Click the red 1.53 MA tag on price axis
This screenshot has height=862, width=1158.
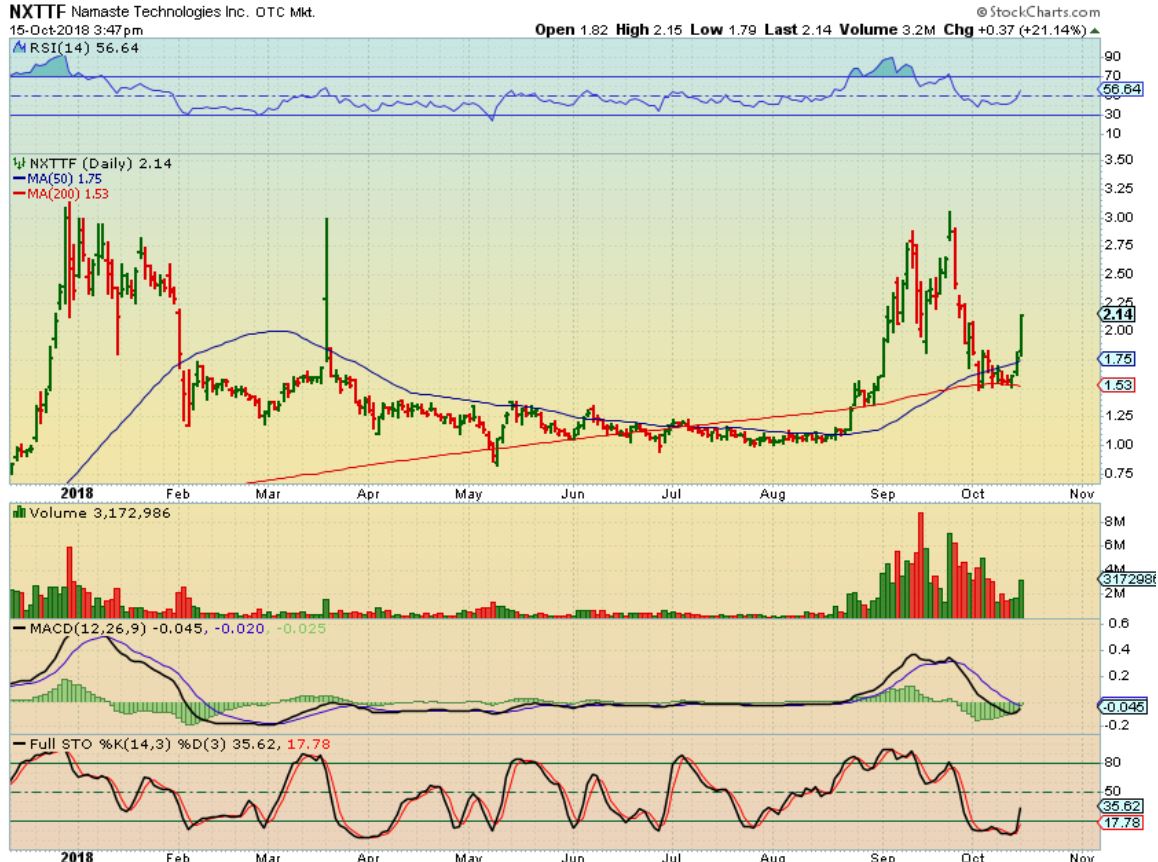pos(1117,385)
